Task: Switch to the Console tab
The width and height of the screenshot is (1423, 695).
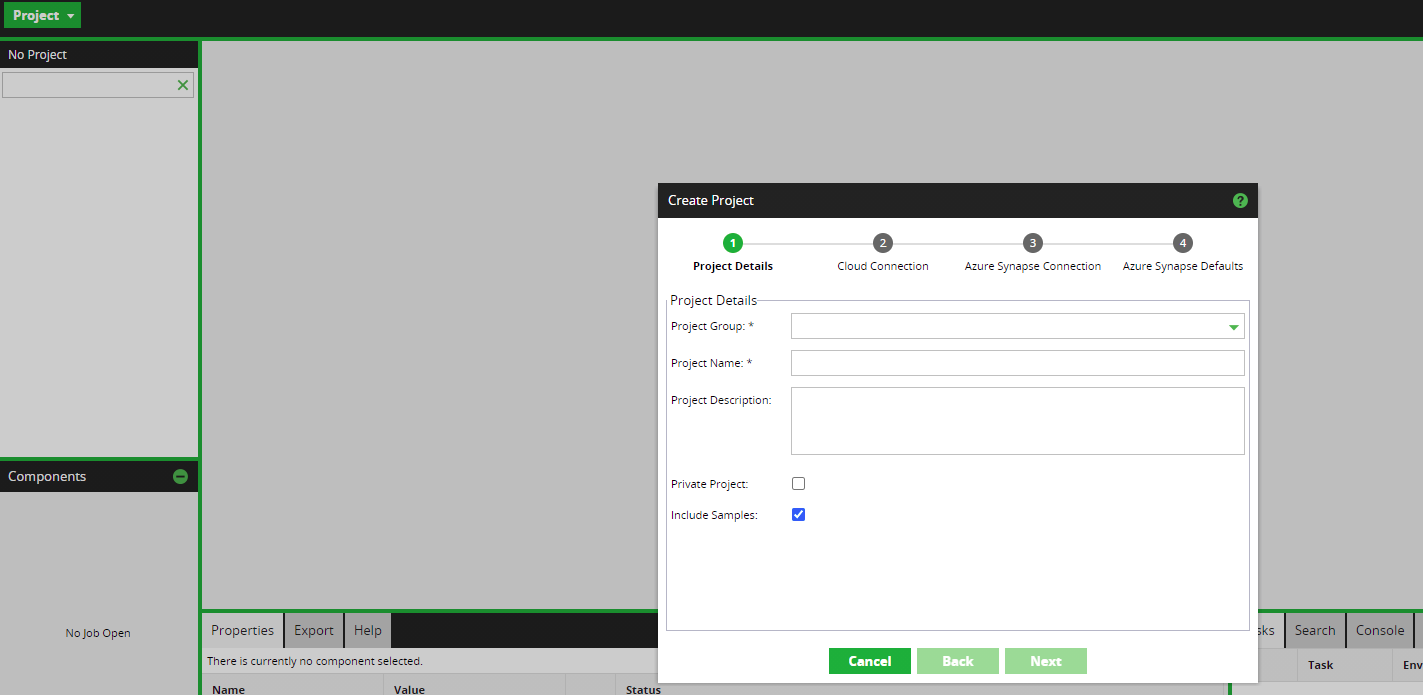Action: tap(1380, 630)
